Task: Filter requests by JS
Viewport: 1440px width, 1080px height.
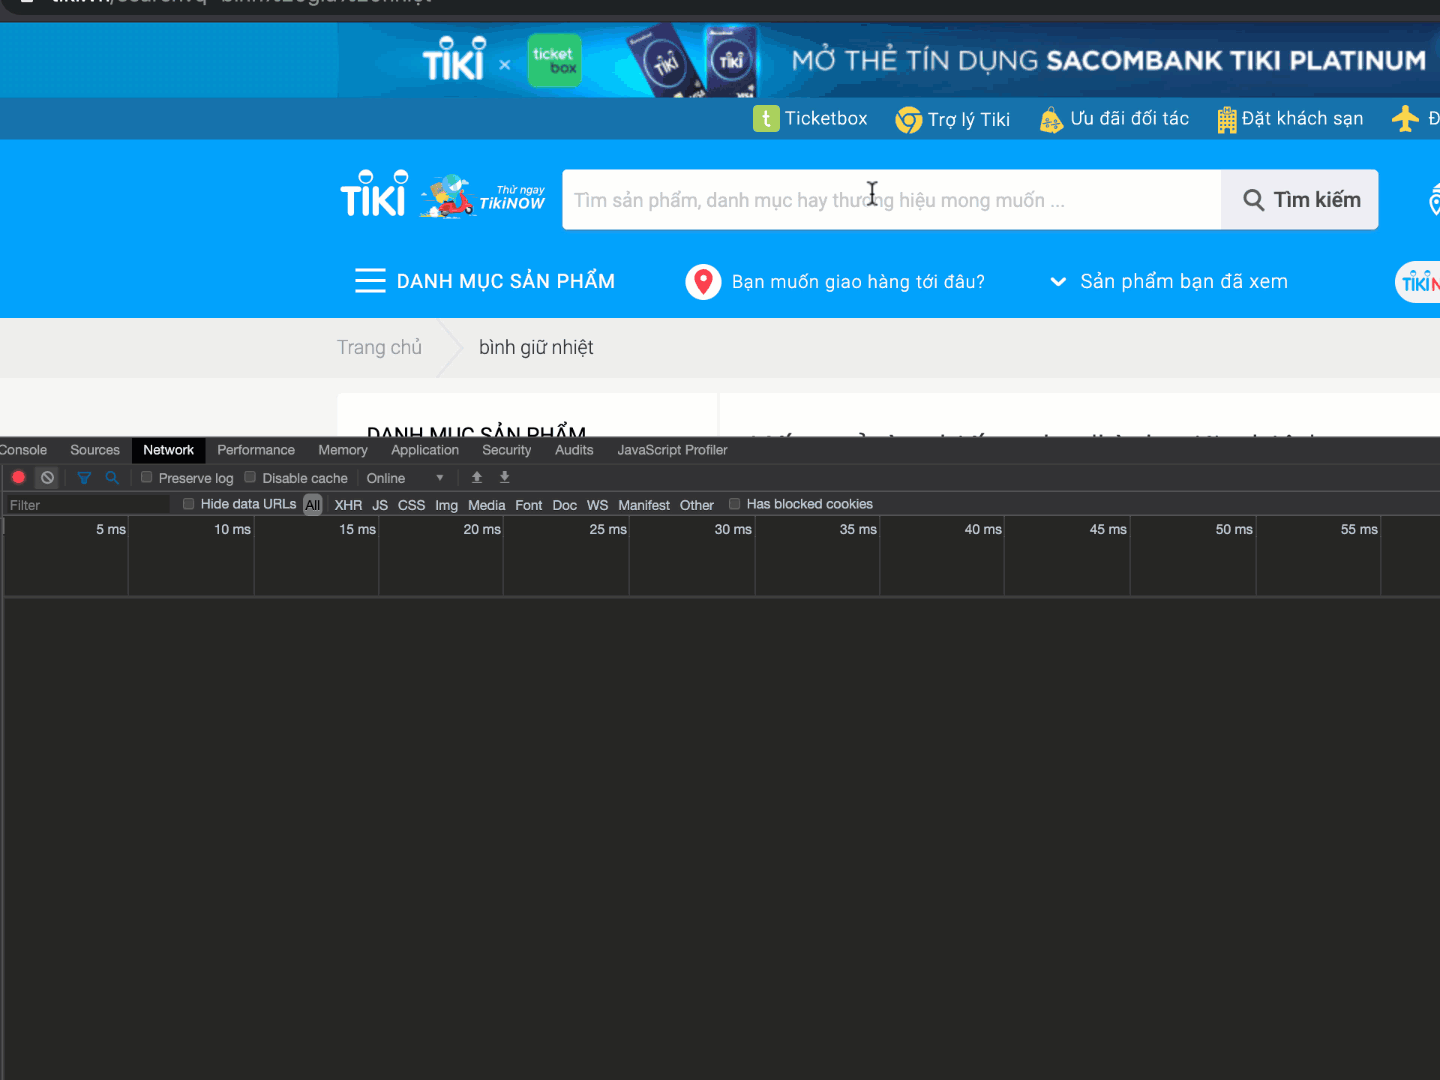Action: 380,505
